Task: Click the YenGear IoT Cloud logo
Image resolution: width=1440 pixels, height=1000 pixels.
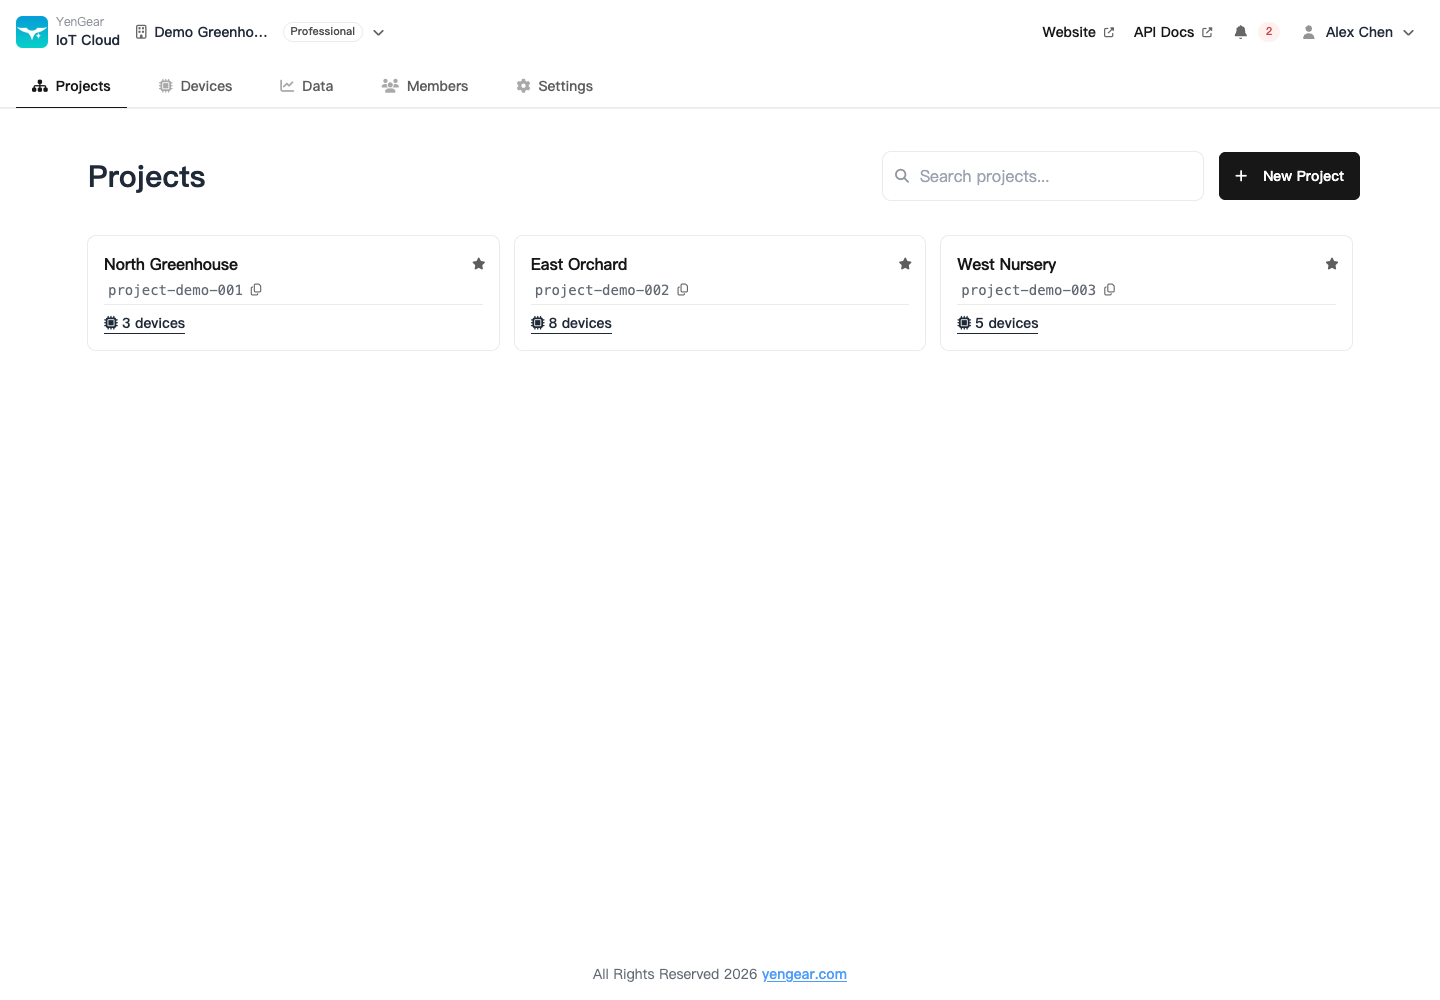Action: click(32, 32)
